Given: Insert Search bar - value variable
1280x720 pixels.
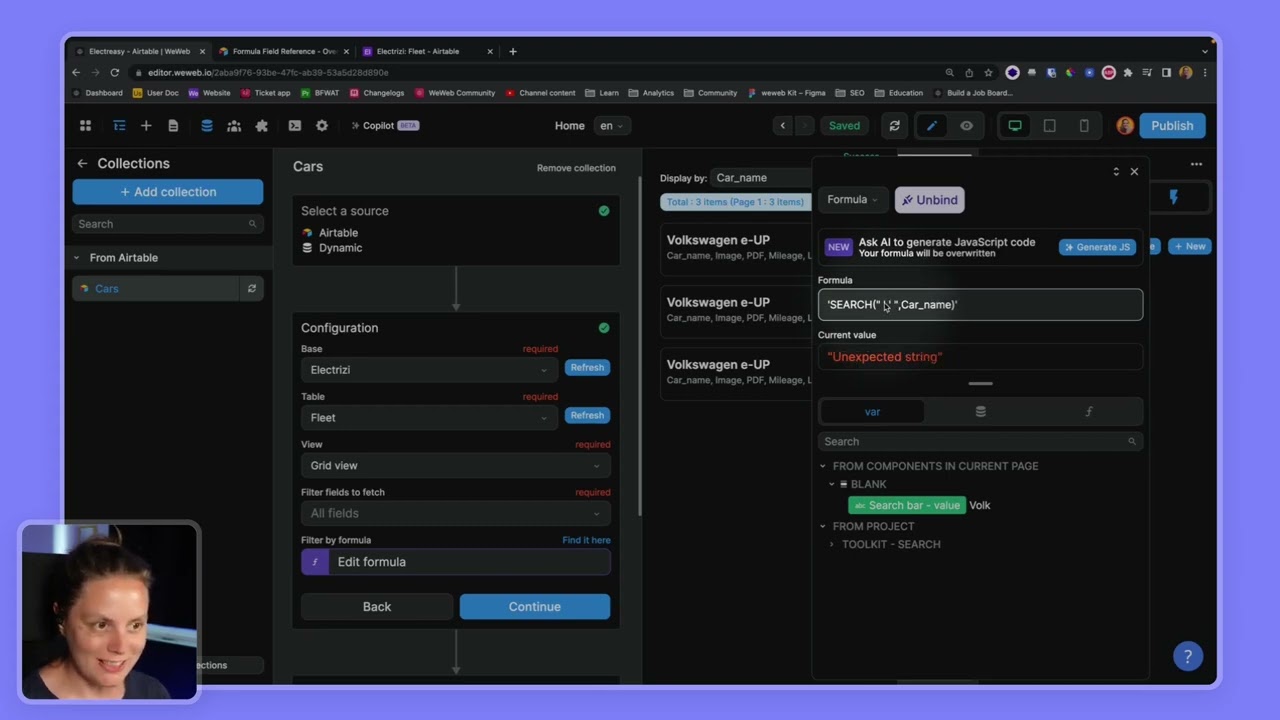Looking at the screenshot, I should 907,506.
